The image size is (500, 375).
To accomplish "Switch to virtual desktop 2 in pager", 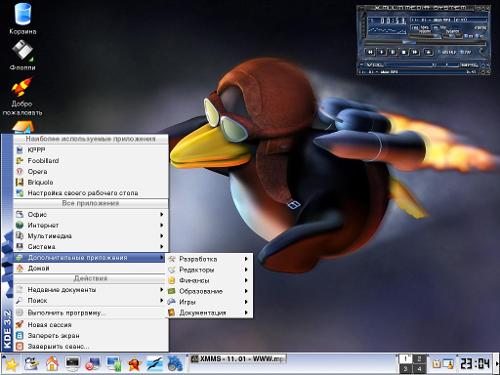I will coord(419,359).
